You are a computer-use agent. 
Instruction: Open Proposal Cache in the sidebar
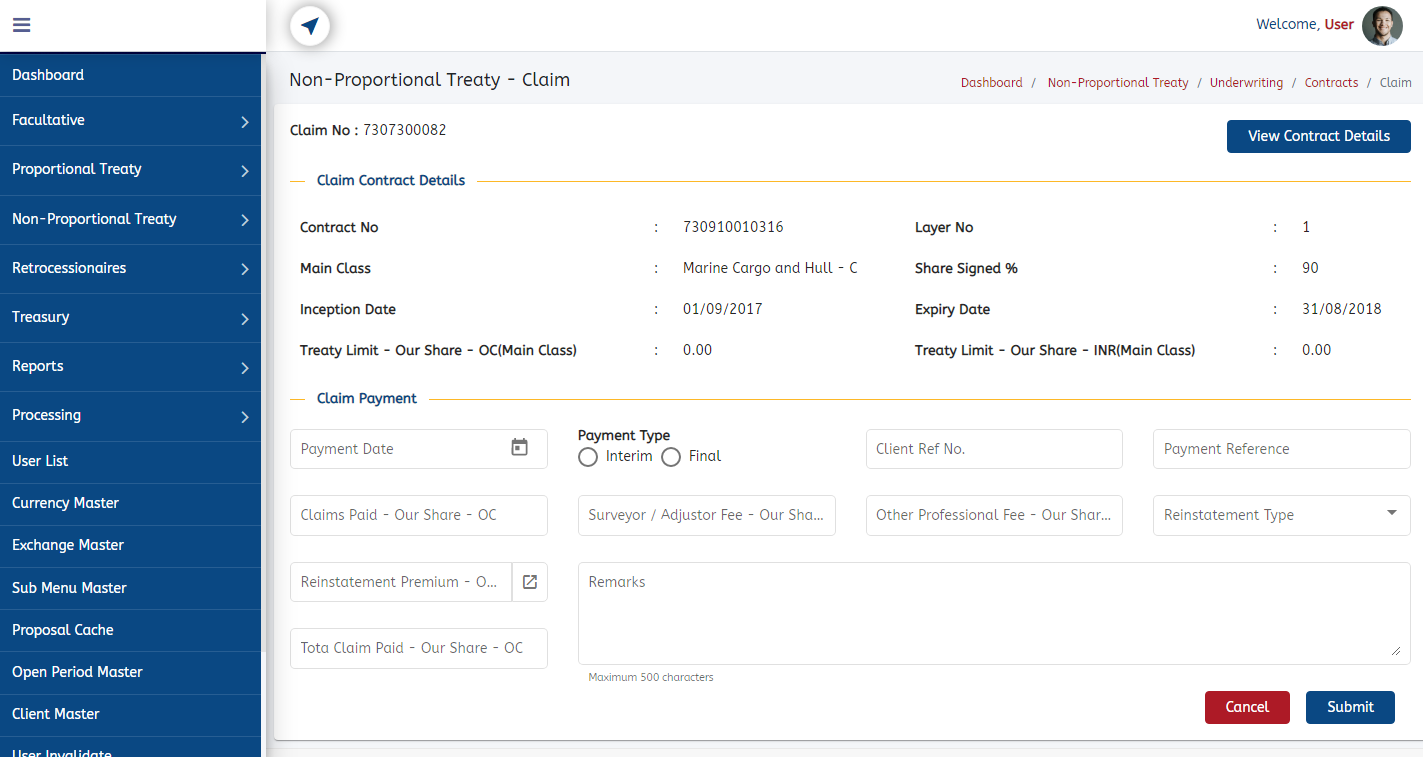click(131, 630)
